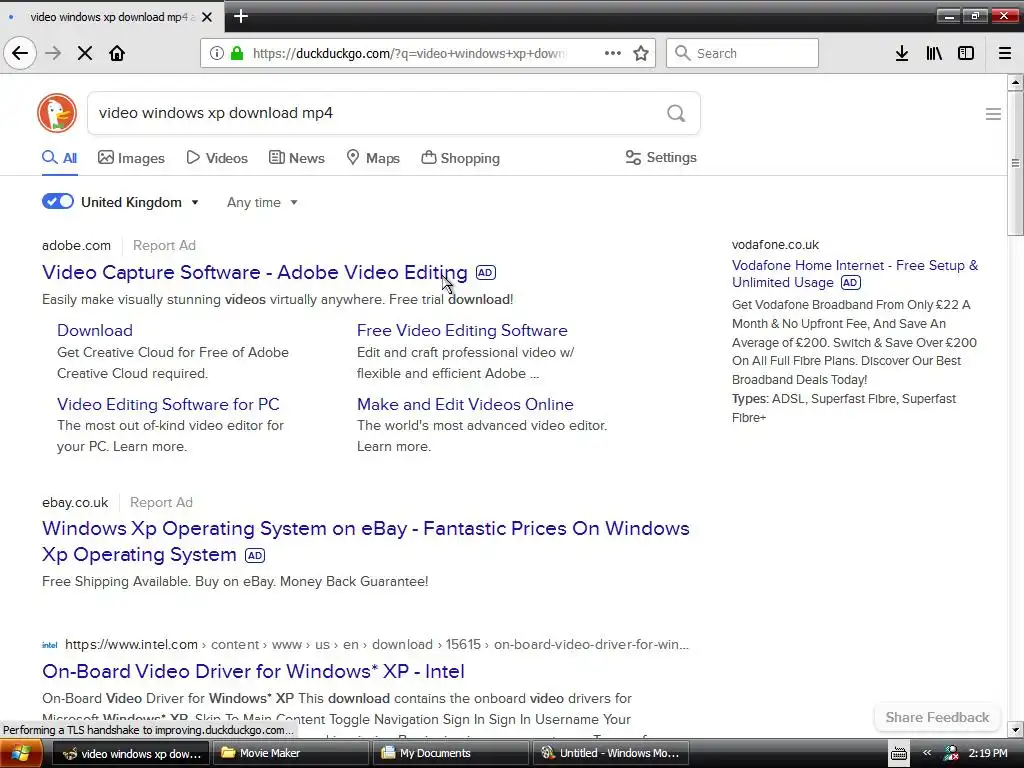Open the browser home page
This screenshot has width=1024, height=768.
point(117,53)
